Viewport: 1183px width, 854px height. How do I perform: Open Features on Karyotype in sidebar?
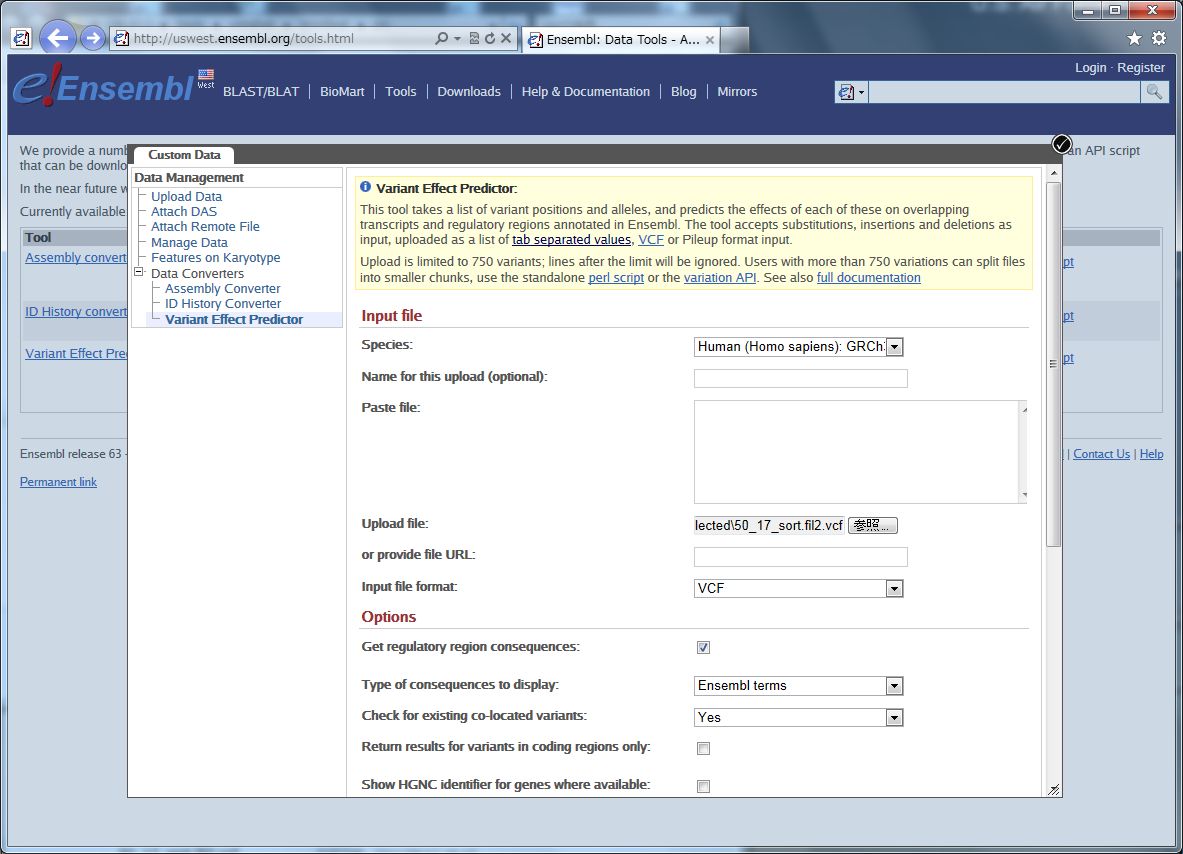point(215,258)
